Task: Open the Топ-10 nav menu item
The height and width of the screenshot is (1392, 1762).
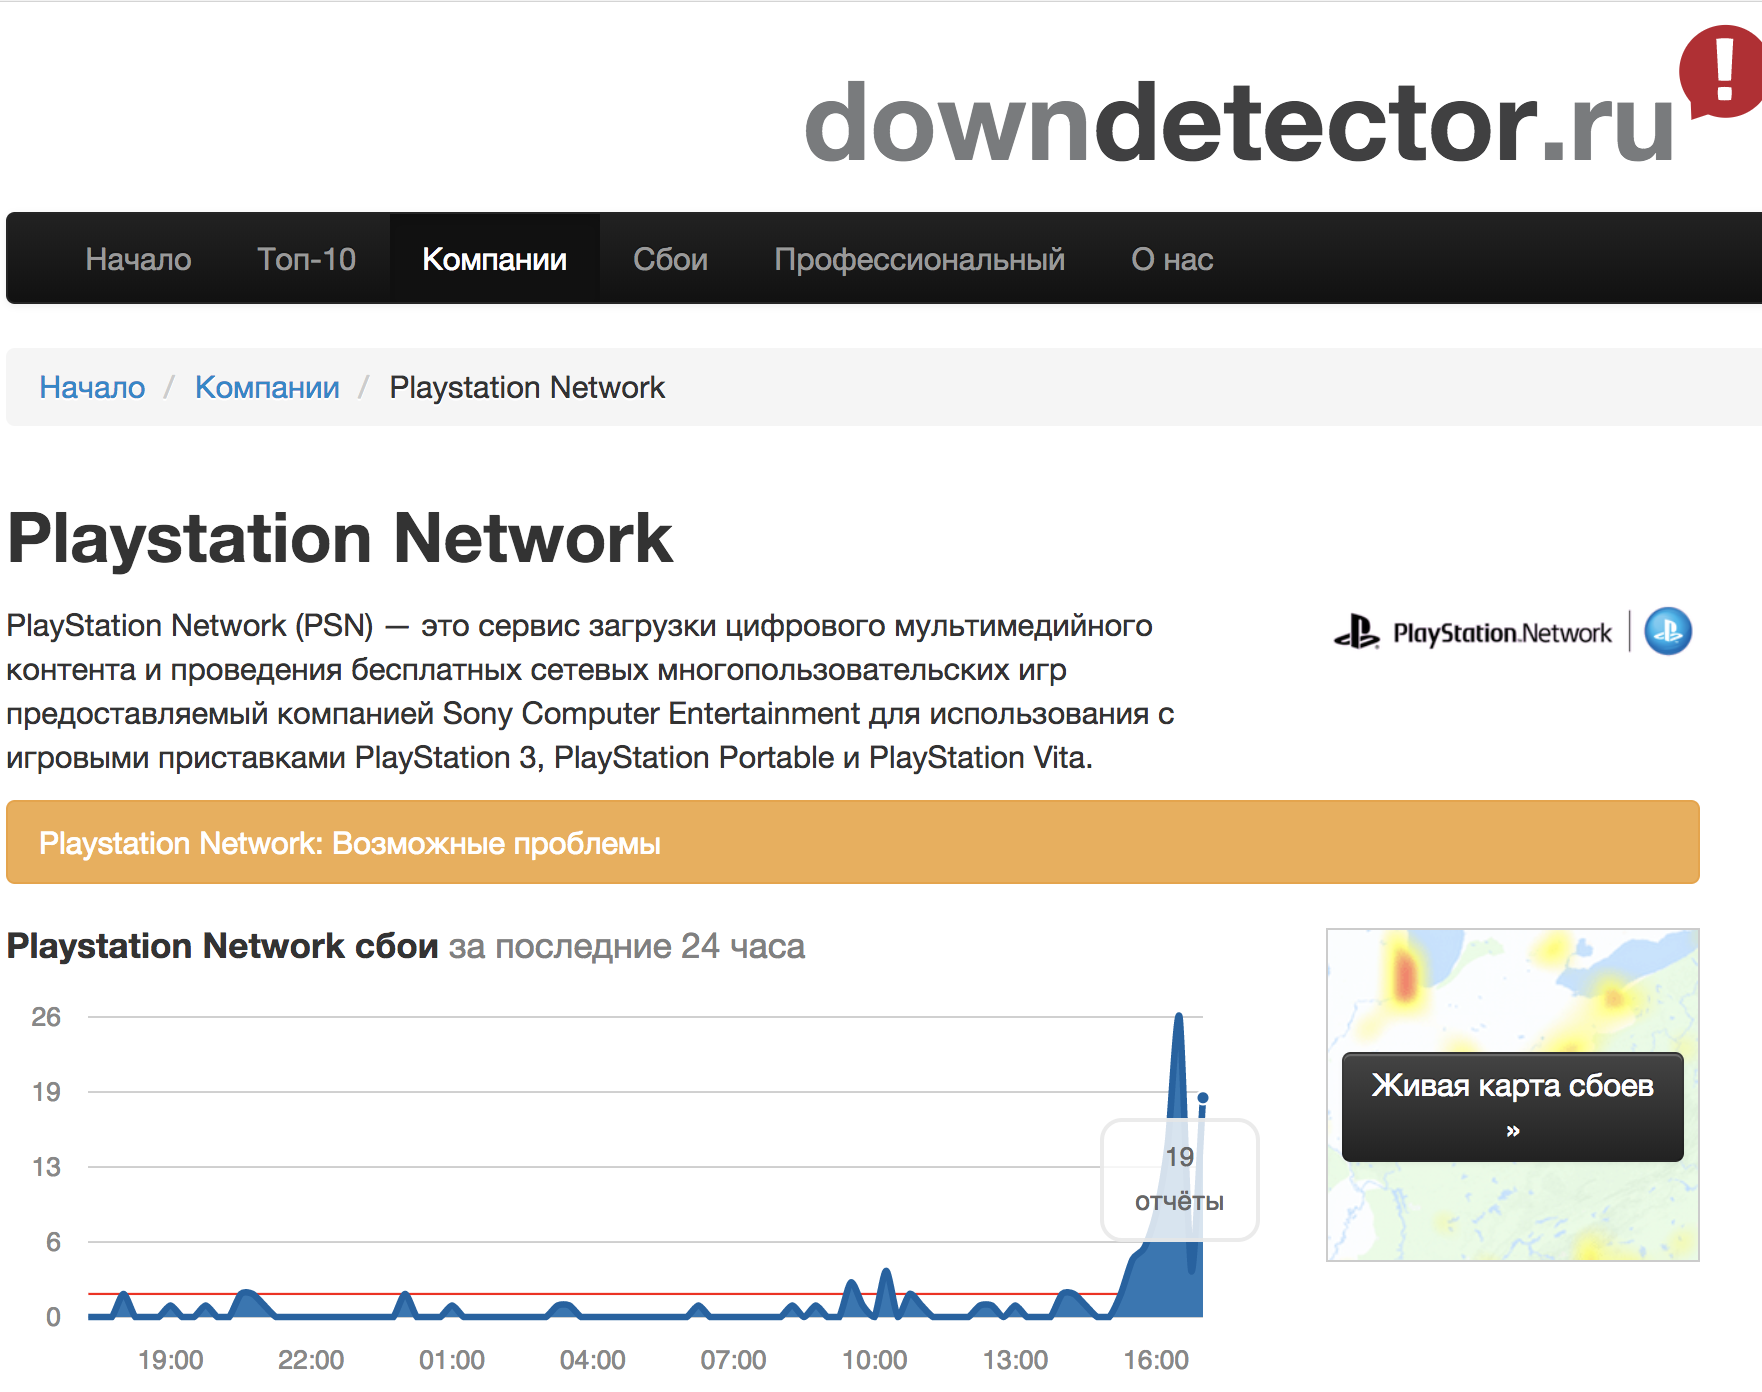Action: tap(307, 259)
